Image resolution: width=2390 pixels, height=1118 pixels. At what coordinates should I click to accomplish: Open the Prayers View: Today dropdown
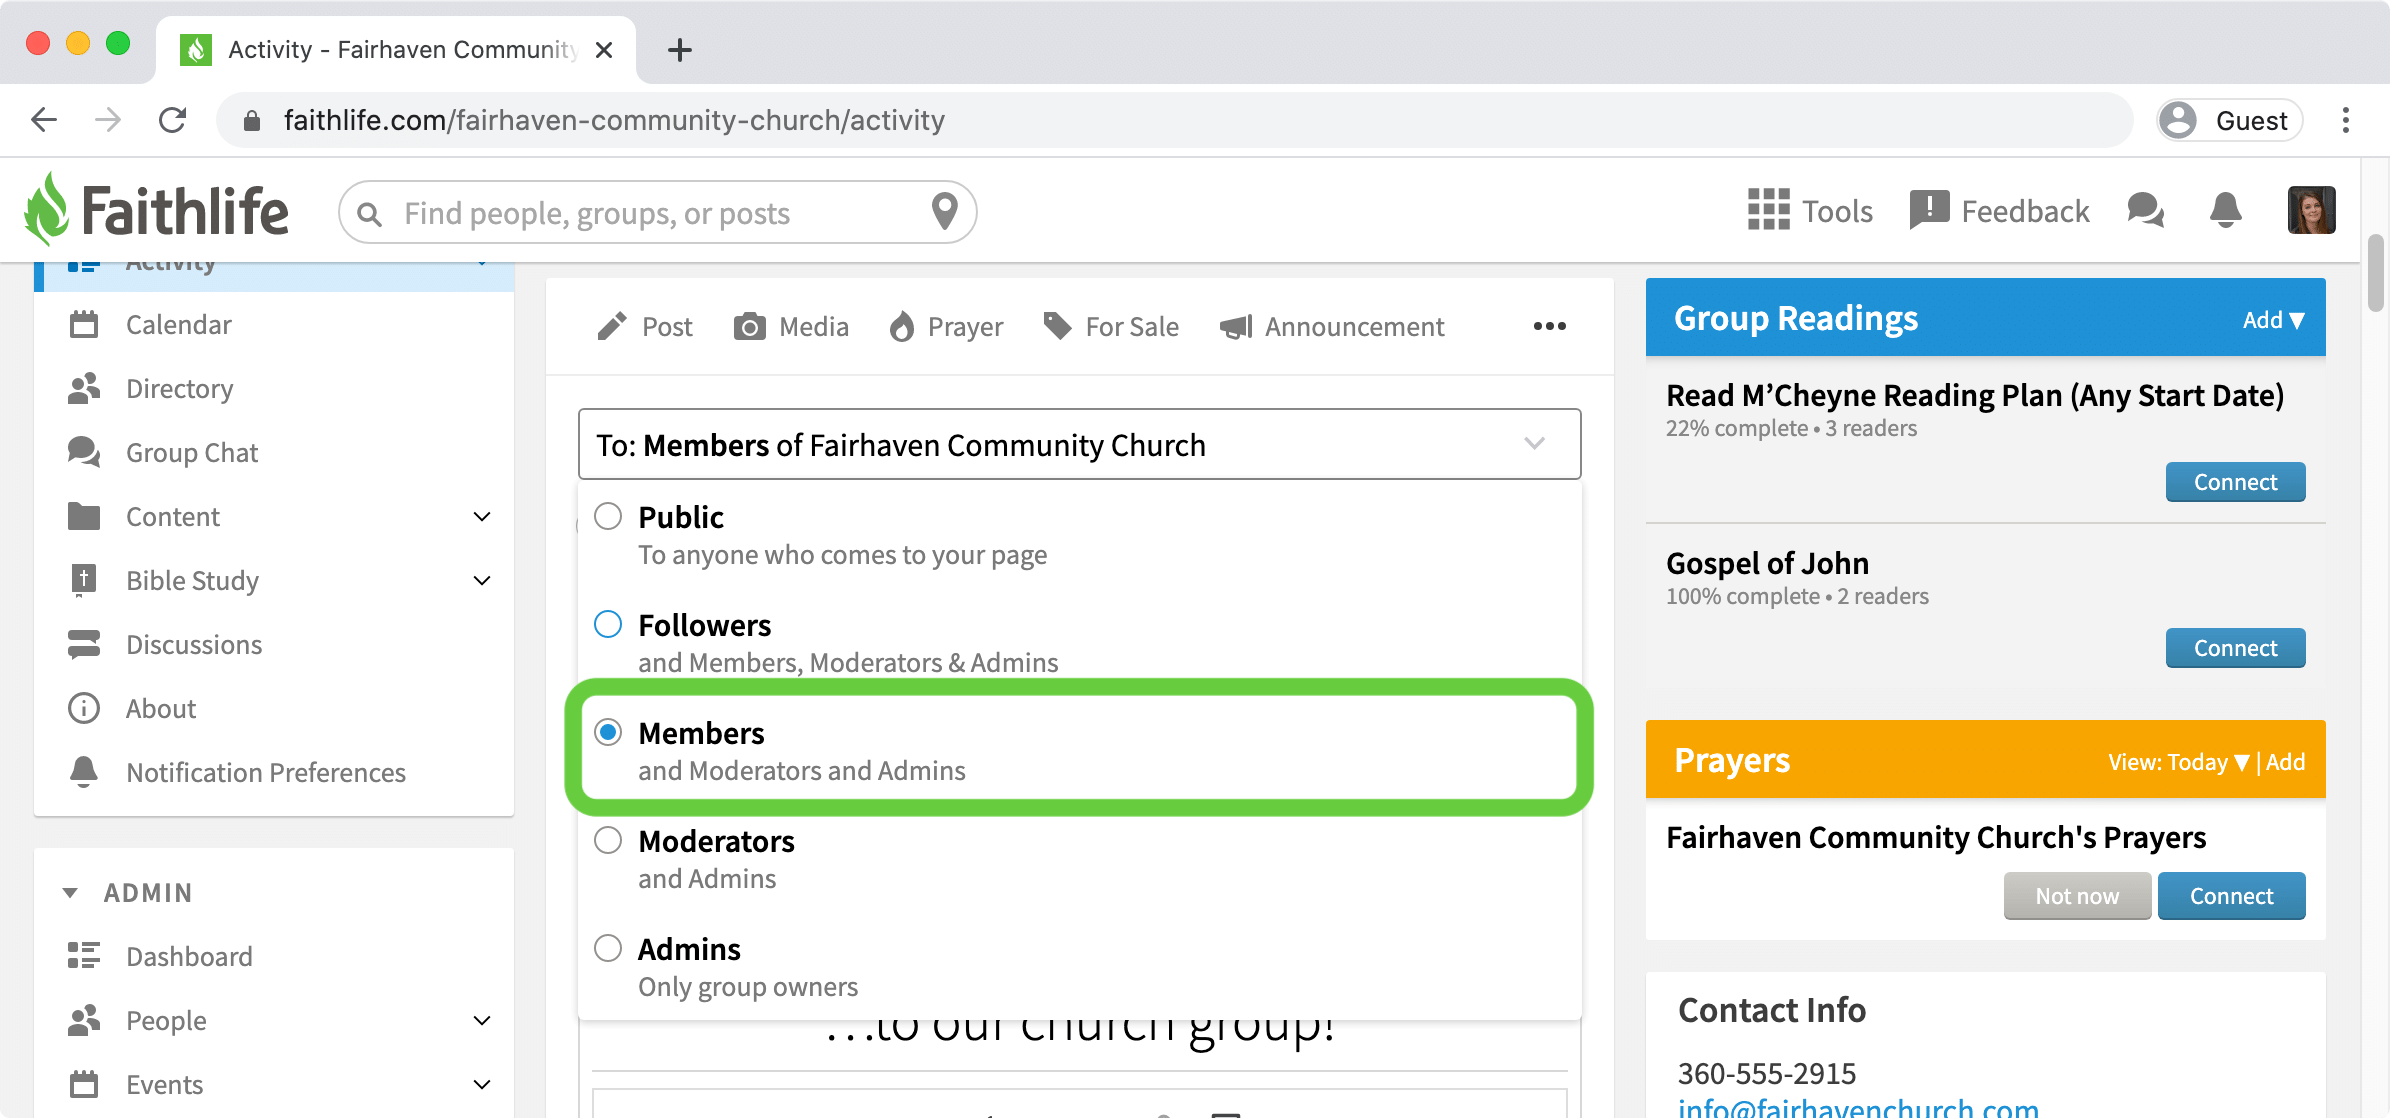coord(2178,762)
